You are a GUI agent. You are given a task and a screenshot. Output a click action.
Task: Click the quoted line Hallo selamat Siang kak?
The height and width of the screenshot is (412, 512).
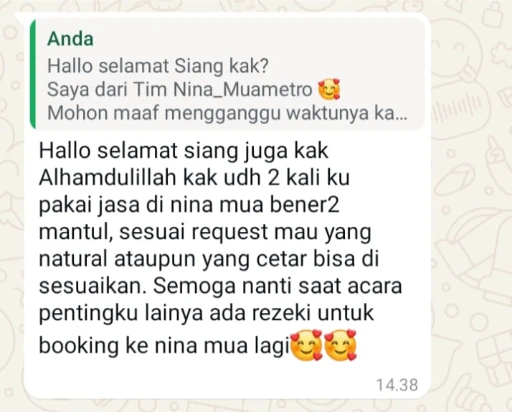158,66
